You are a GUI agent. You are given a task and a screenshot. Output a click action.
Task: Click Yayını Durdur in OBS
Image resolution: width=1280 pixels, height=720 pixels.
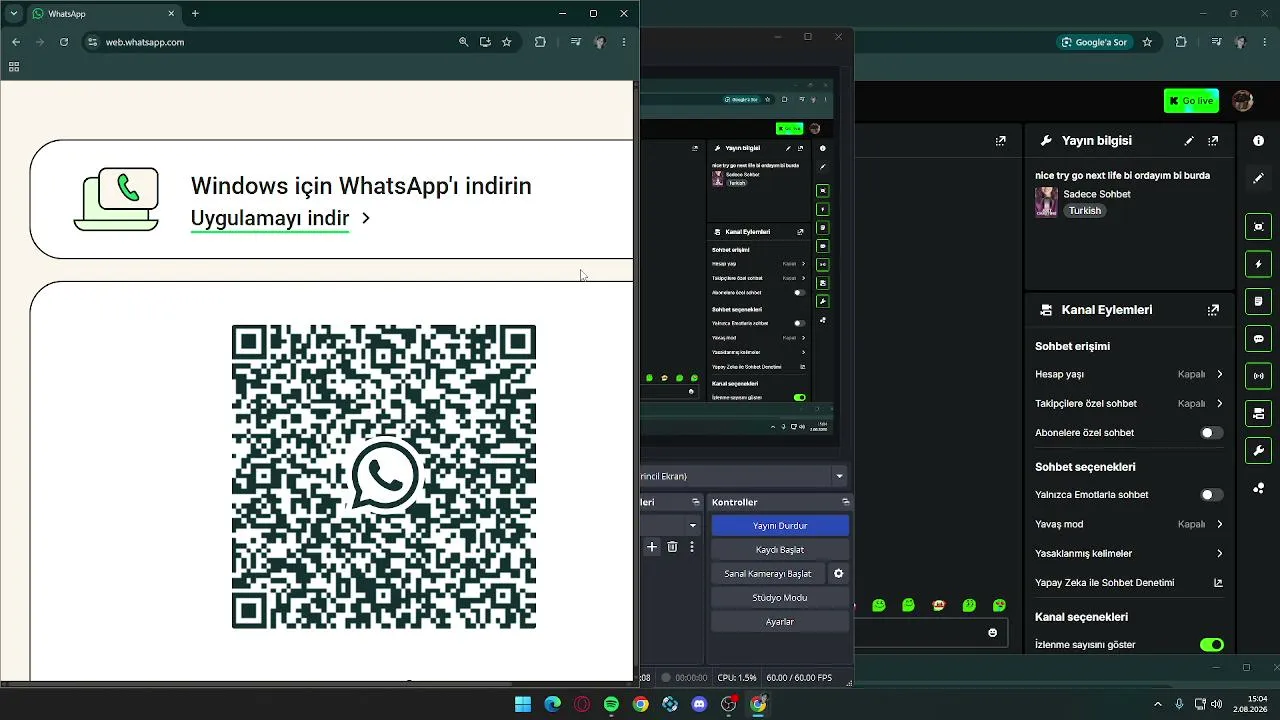coord(780,526)
